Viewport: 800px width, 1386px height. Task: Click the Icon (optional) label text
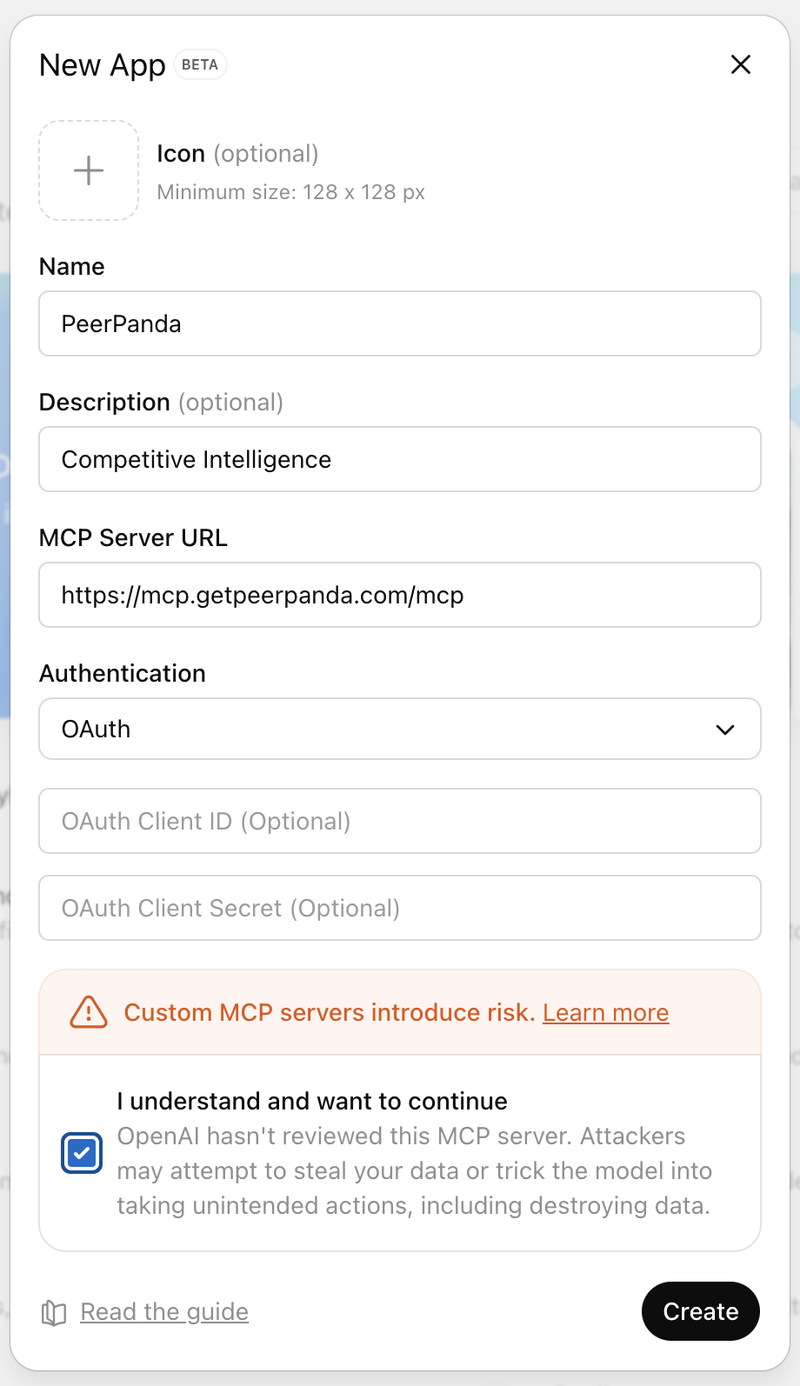click(x=181, y=153)
